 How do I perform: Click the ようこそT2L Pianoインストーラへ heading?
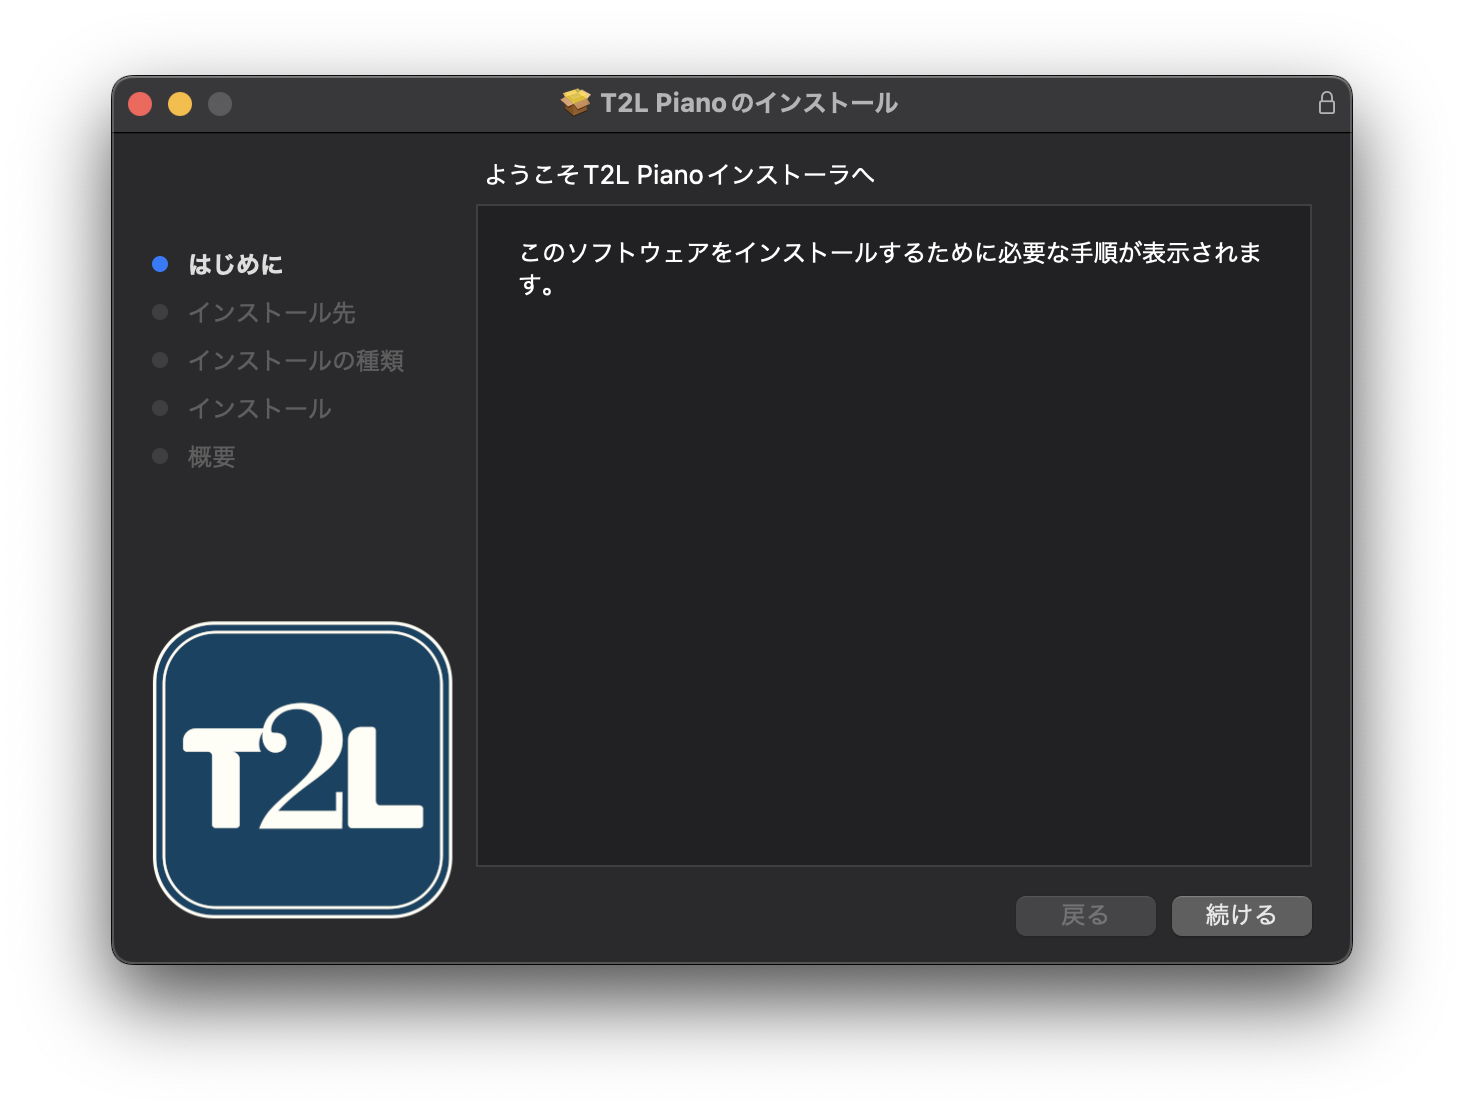pyautogui.click(x=680, y=175)
